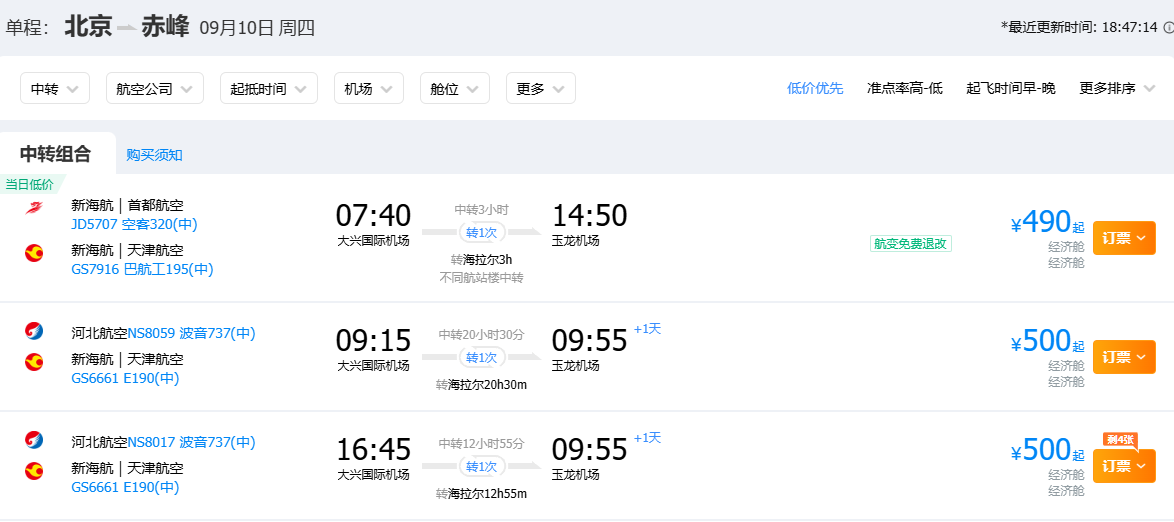
Task: Open the 购买须知 link
Action: click(154, 155)
